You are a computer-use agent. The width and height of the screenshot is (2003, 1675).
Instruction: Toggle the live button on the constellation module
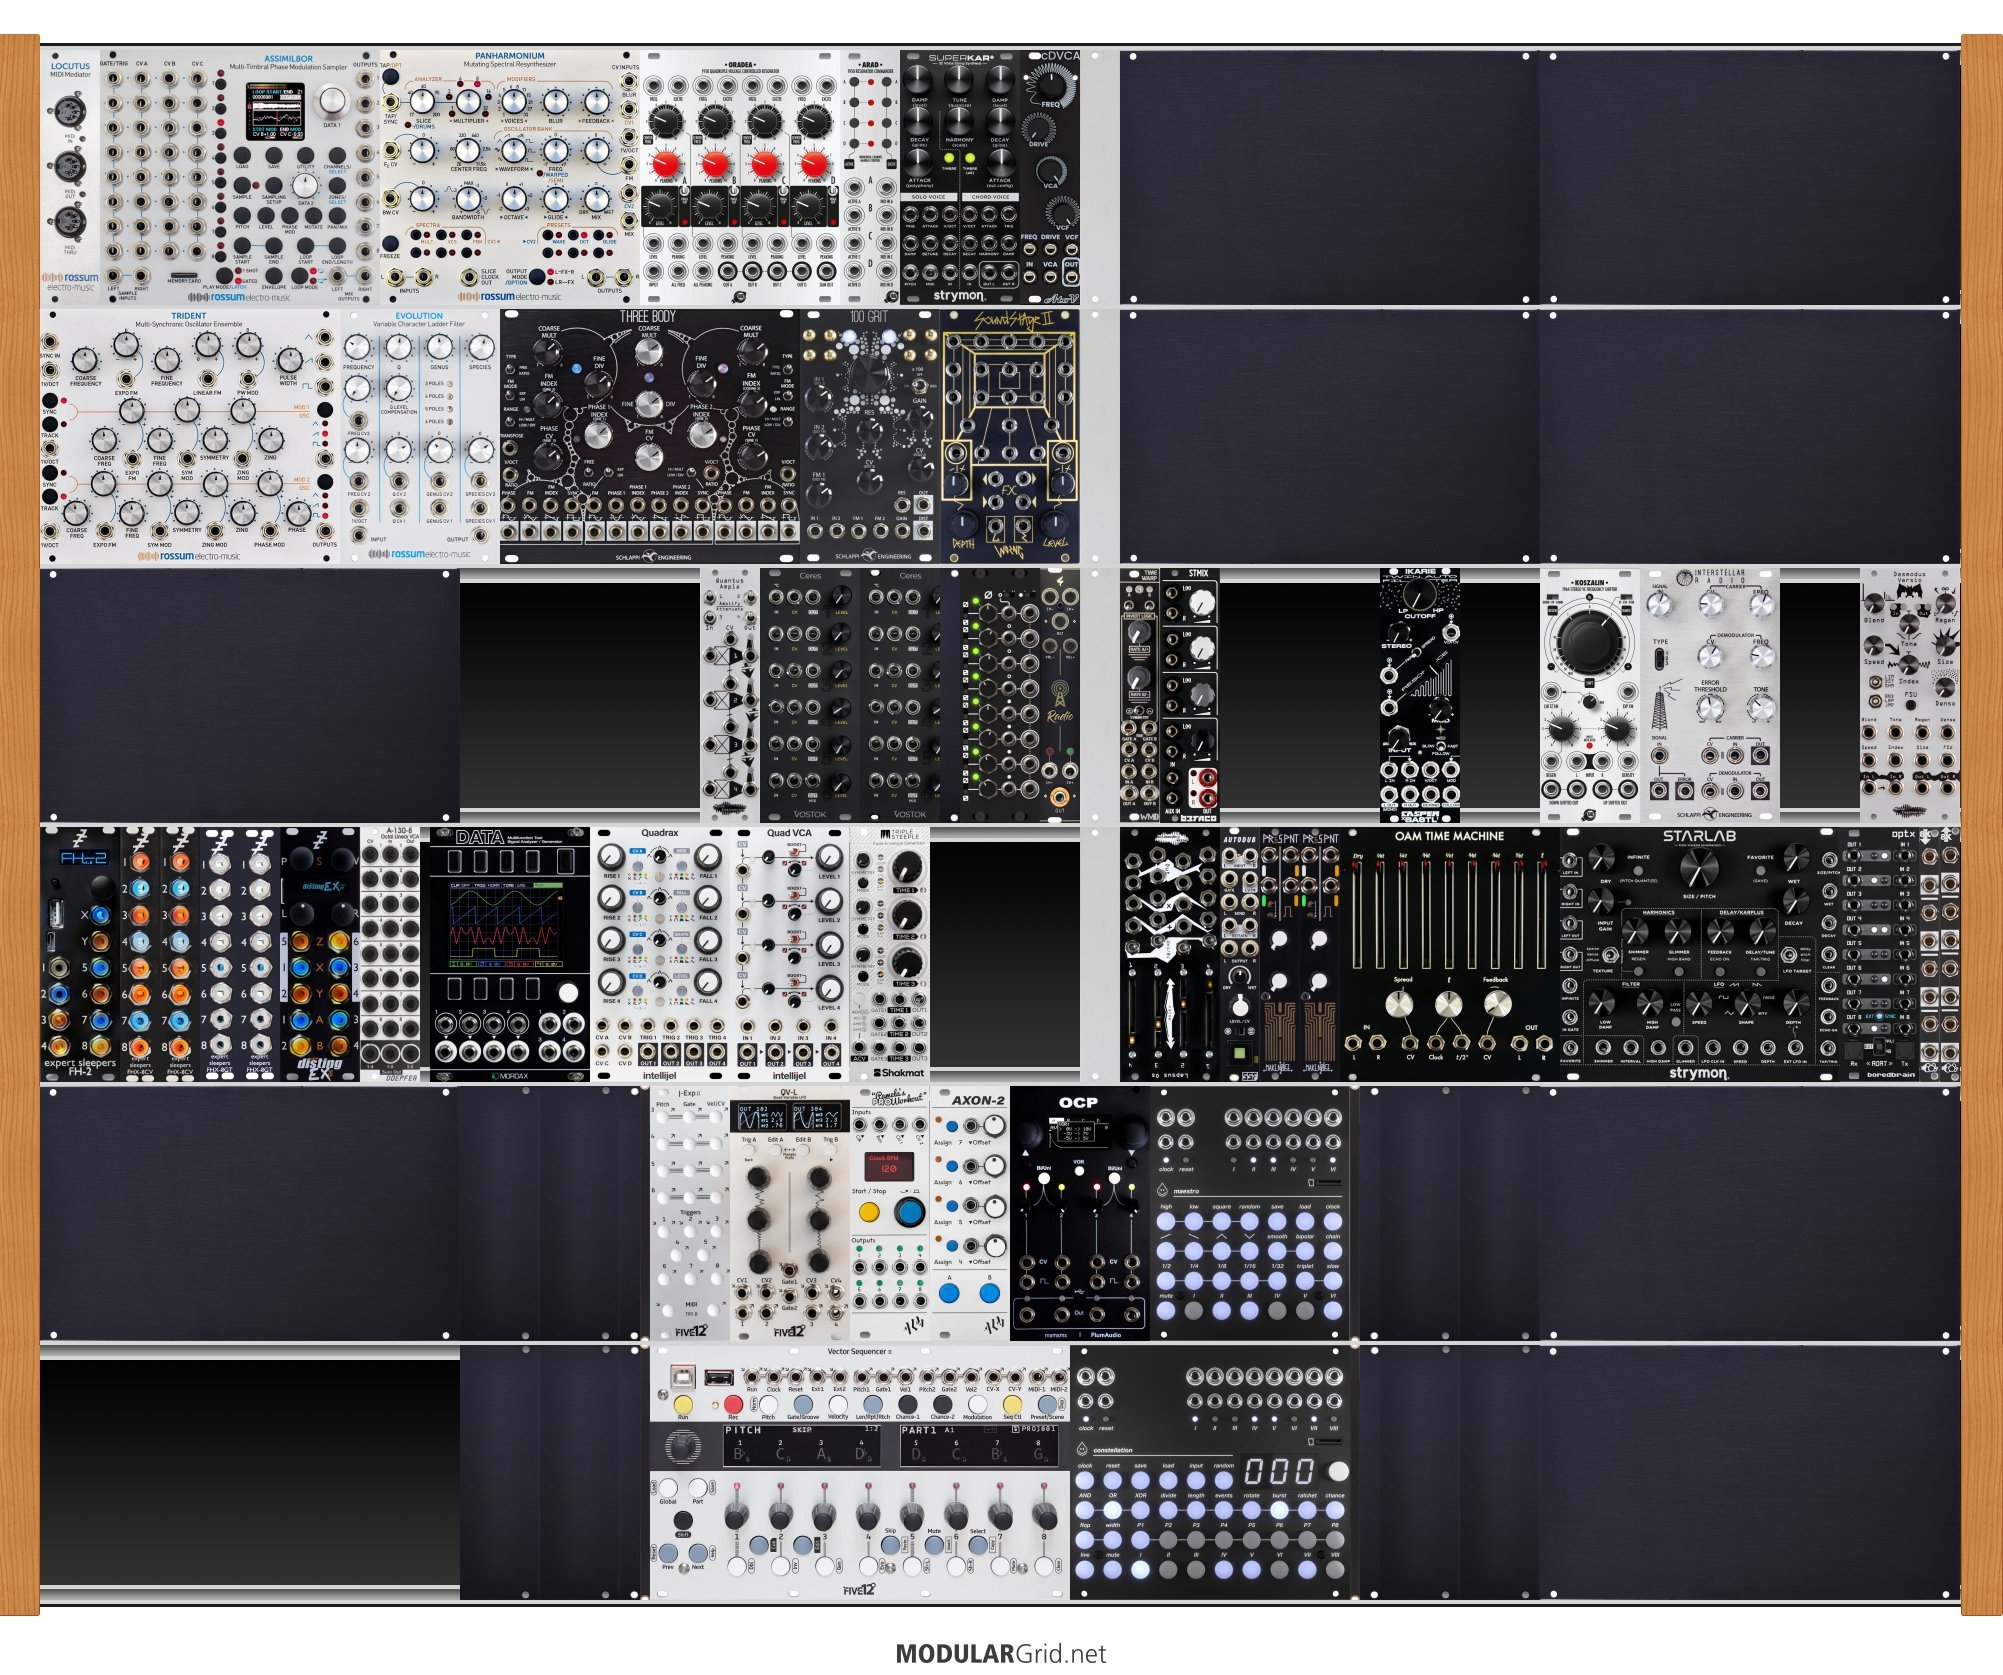coord(1085,1569)
